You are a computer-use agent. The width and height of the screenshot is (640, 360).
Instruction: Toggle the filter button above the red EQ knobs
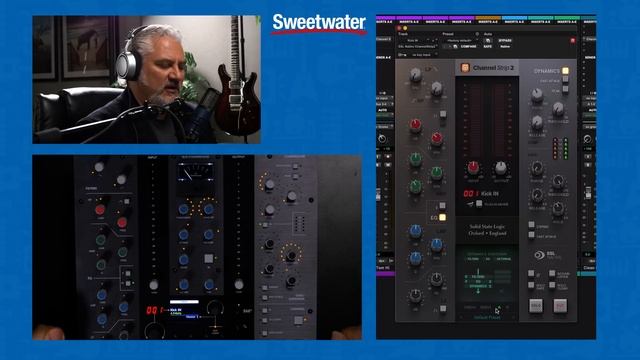pyautogui.click(x=443, y=114)
